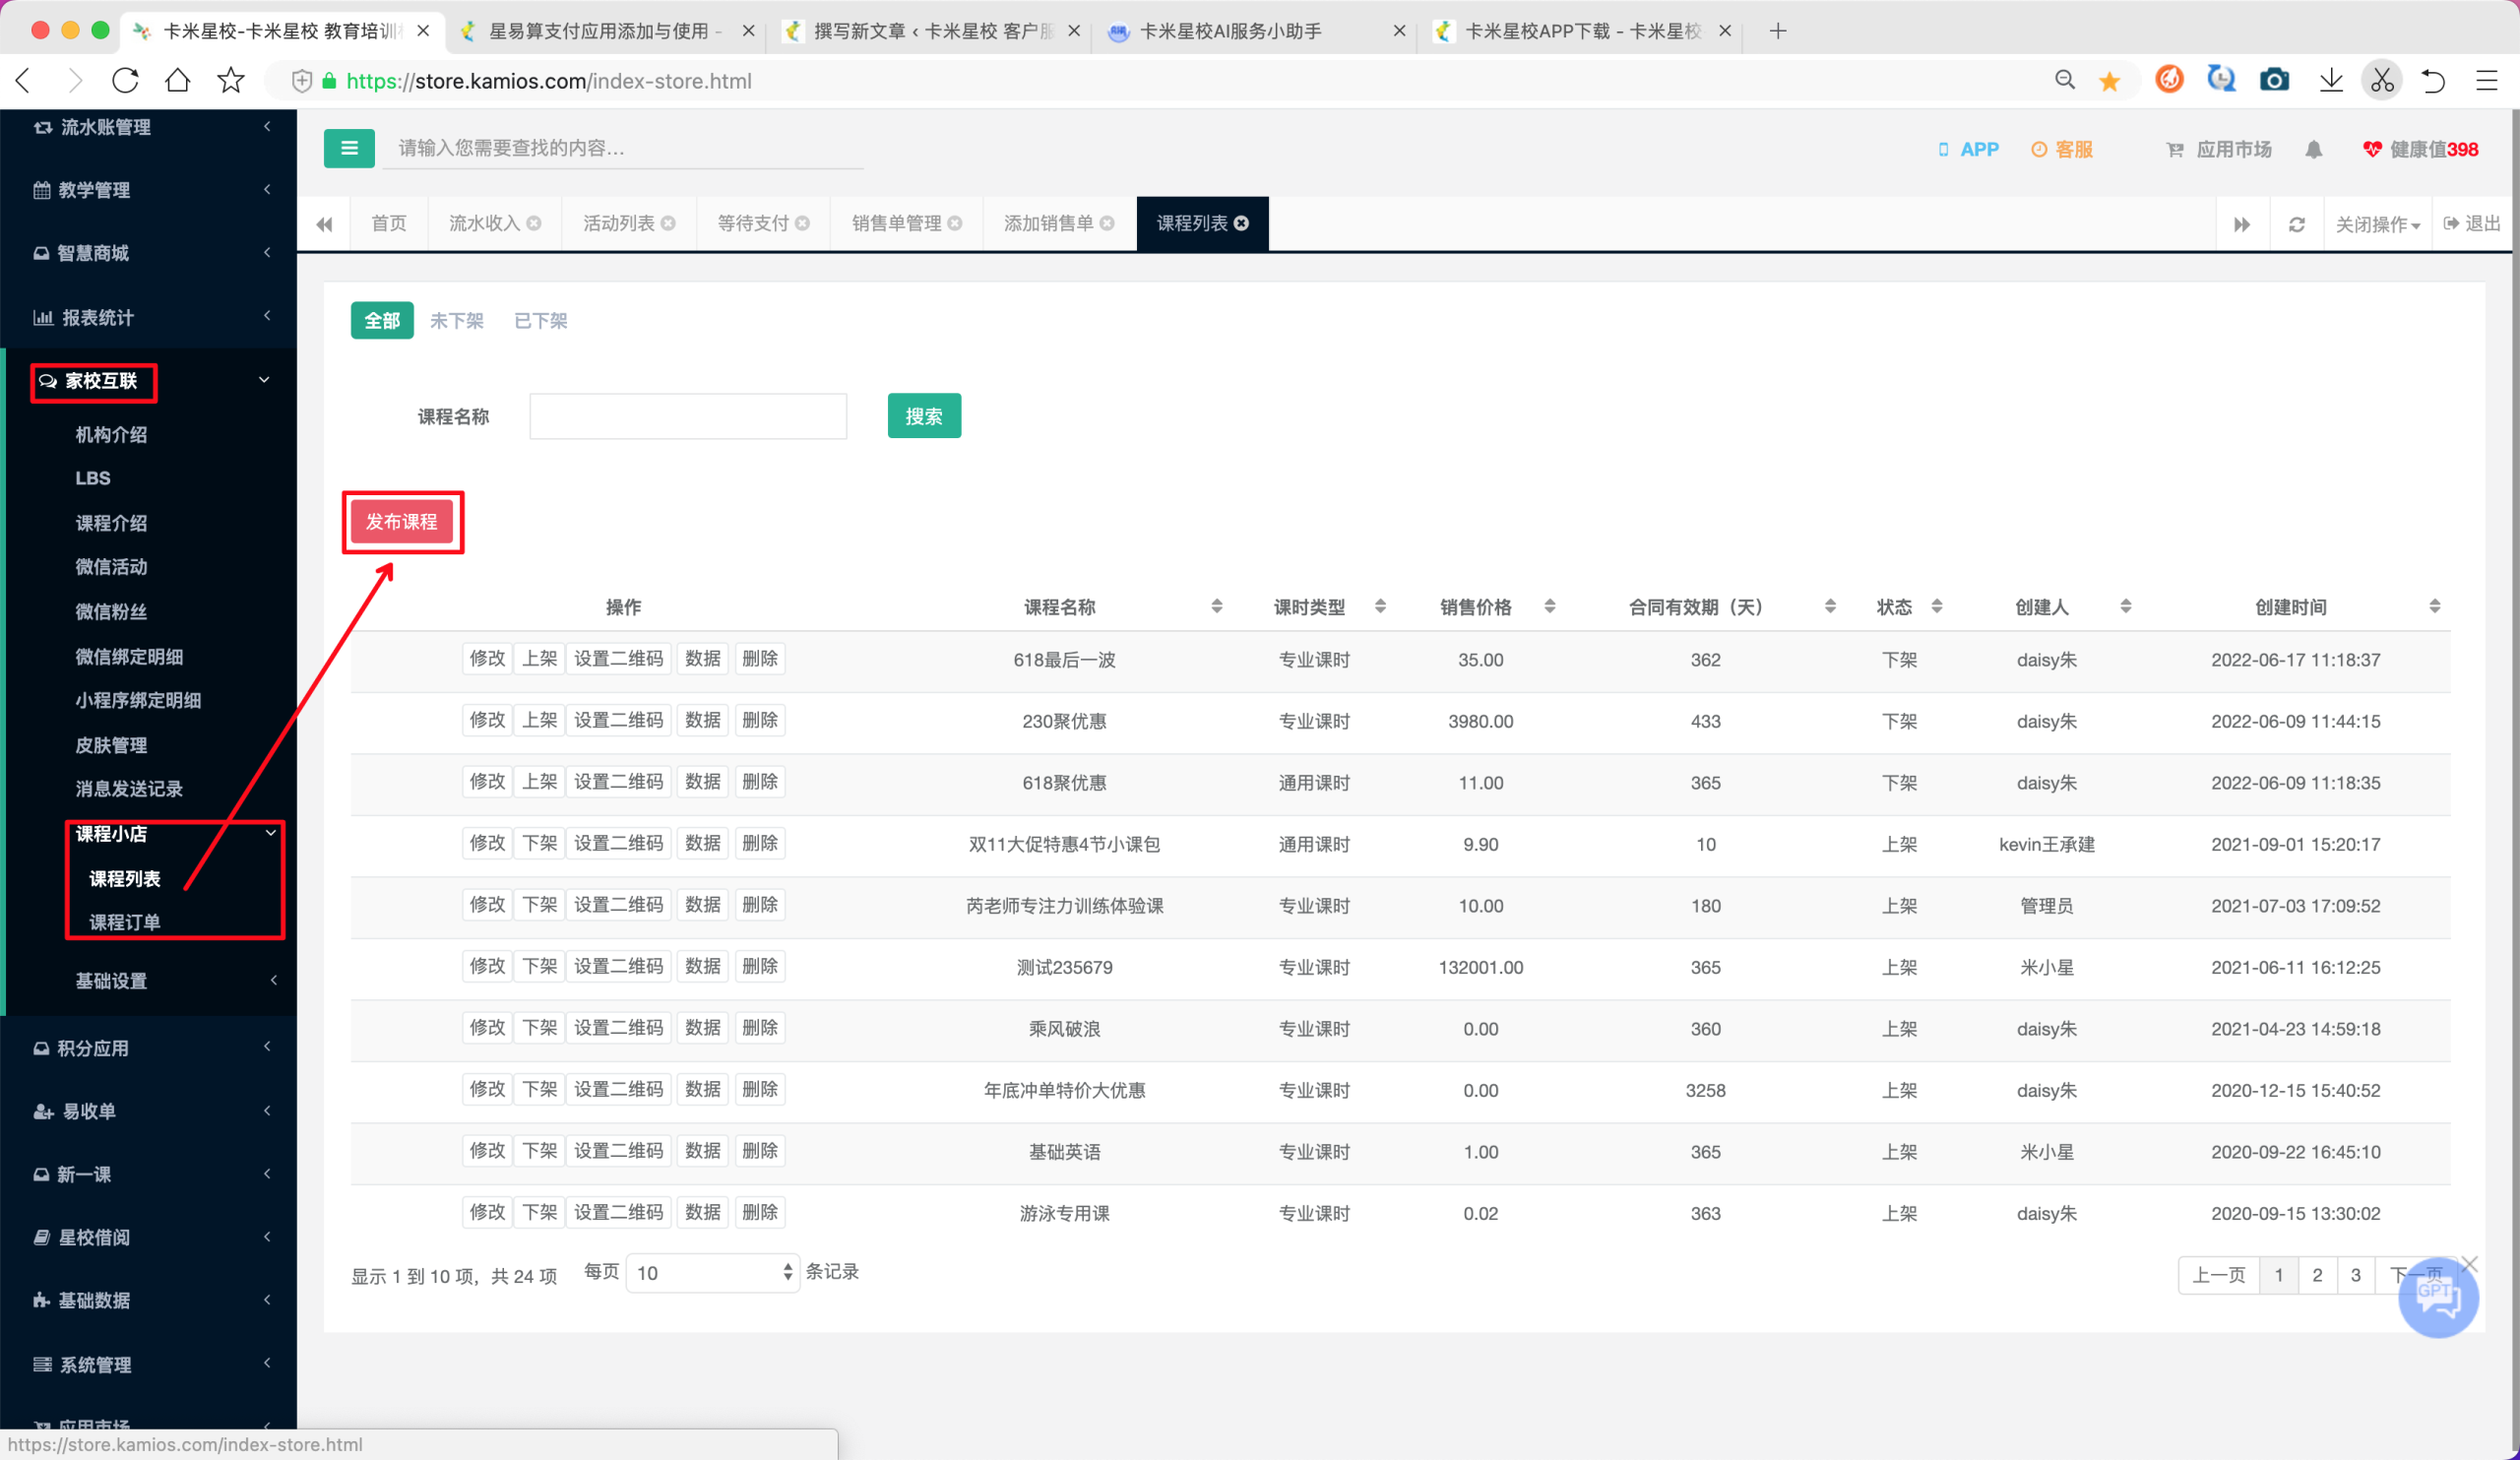Viewport: 2520px width, 1460px height.
Task: Click the browser reload icon
Action: [x=125, y=80]
